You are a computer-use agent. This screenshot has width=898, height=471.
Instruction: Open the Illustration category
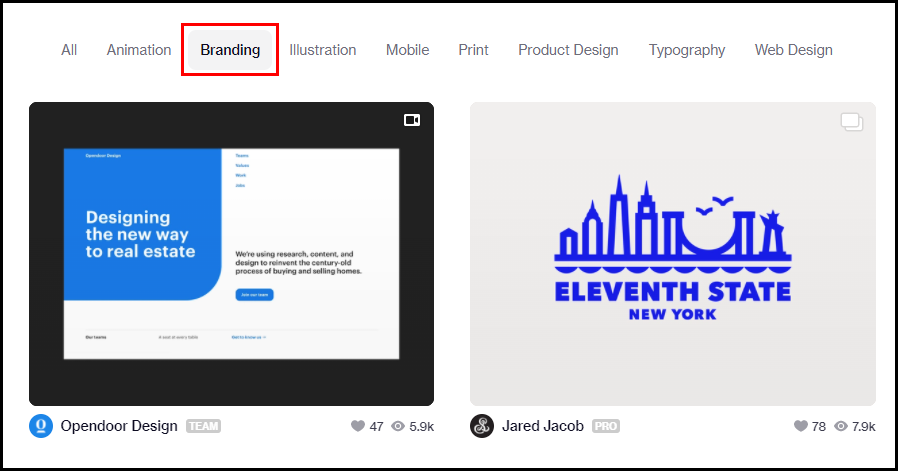pos(322,50)
